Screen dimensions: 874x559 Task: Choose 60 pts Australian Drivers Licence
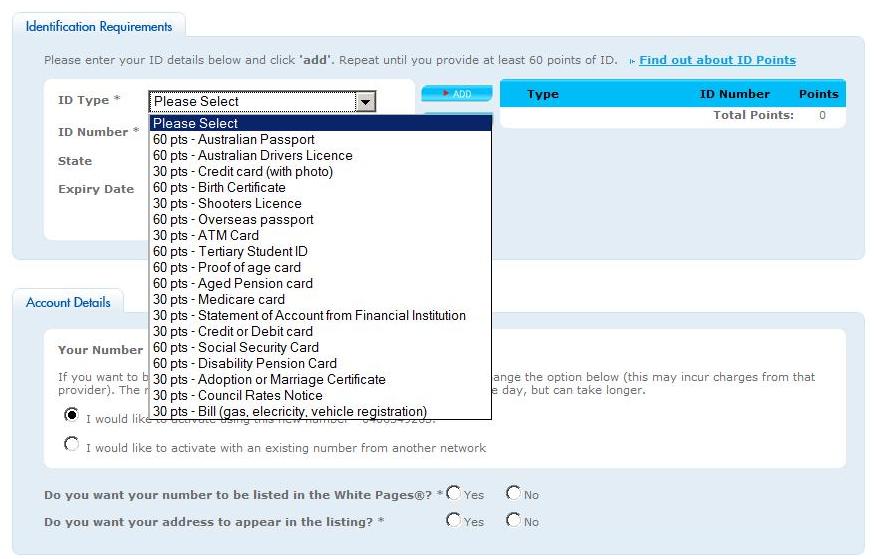[x=252, y=156]
